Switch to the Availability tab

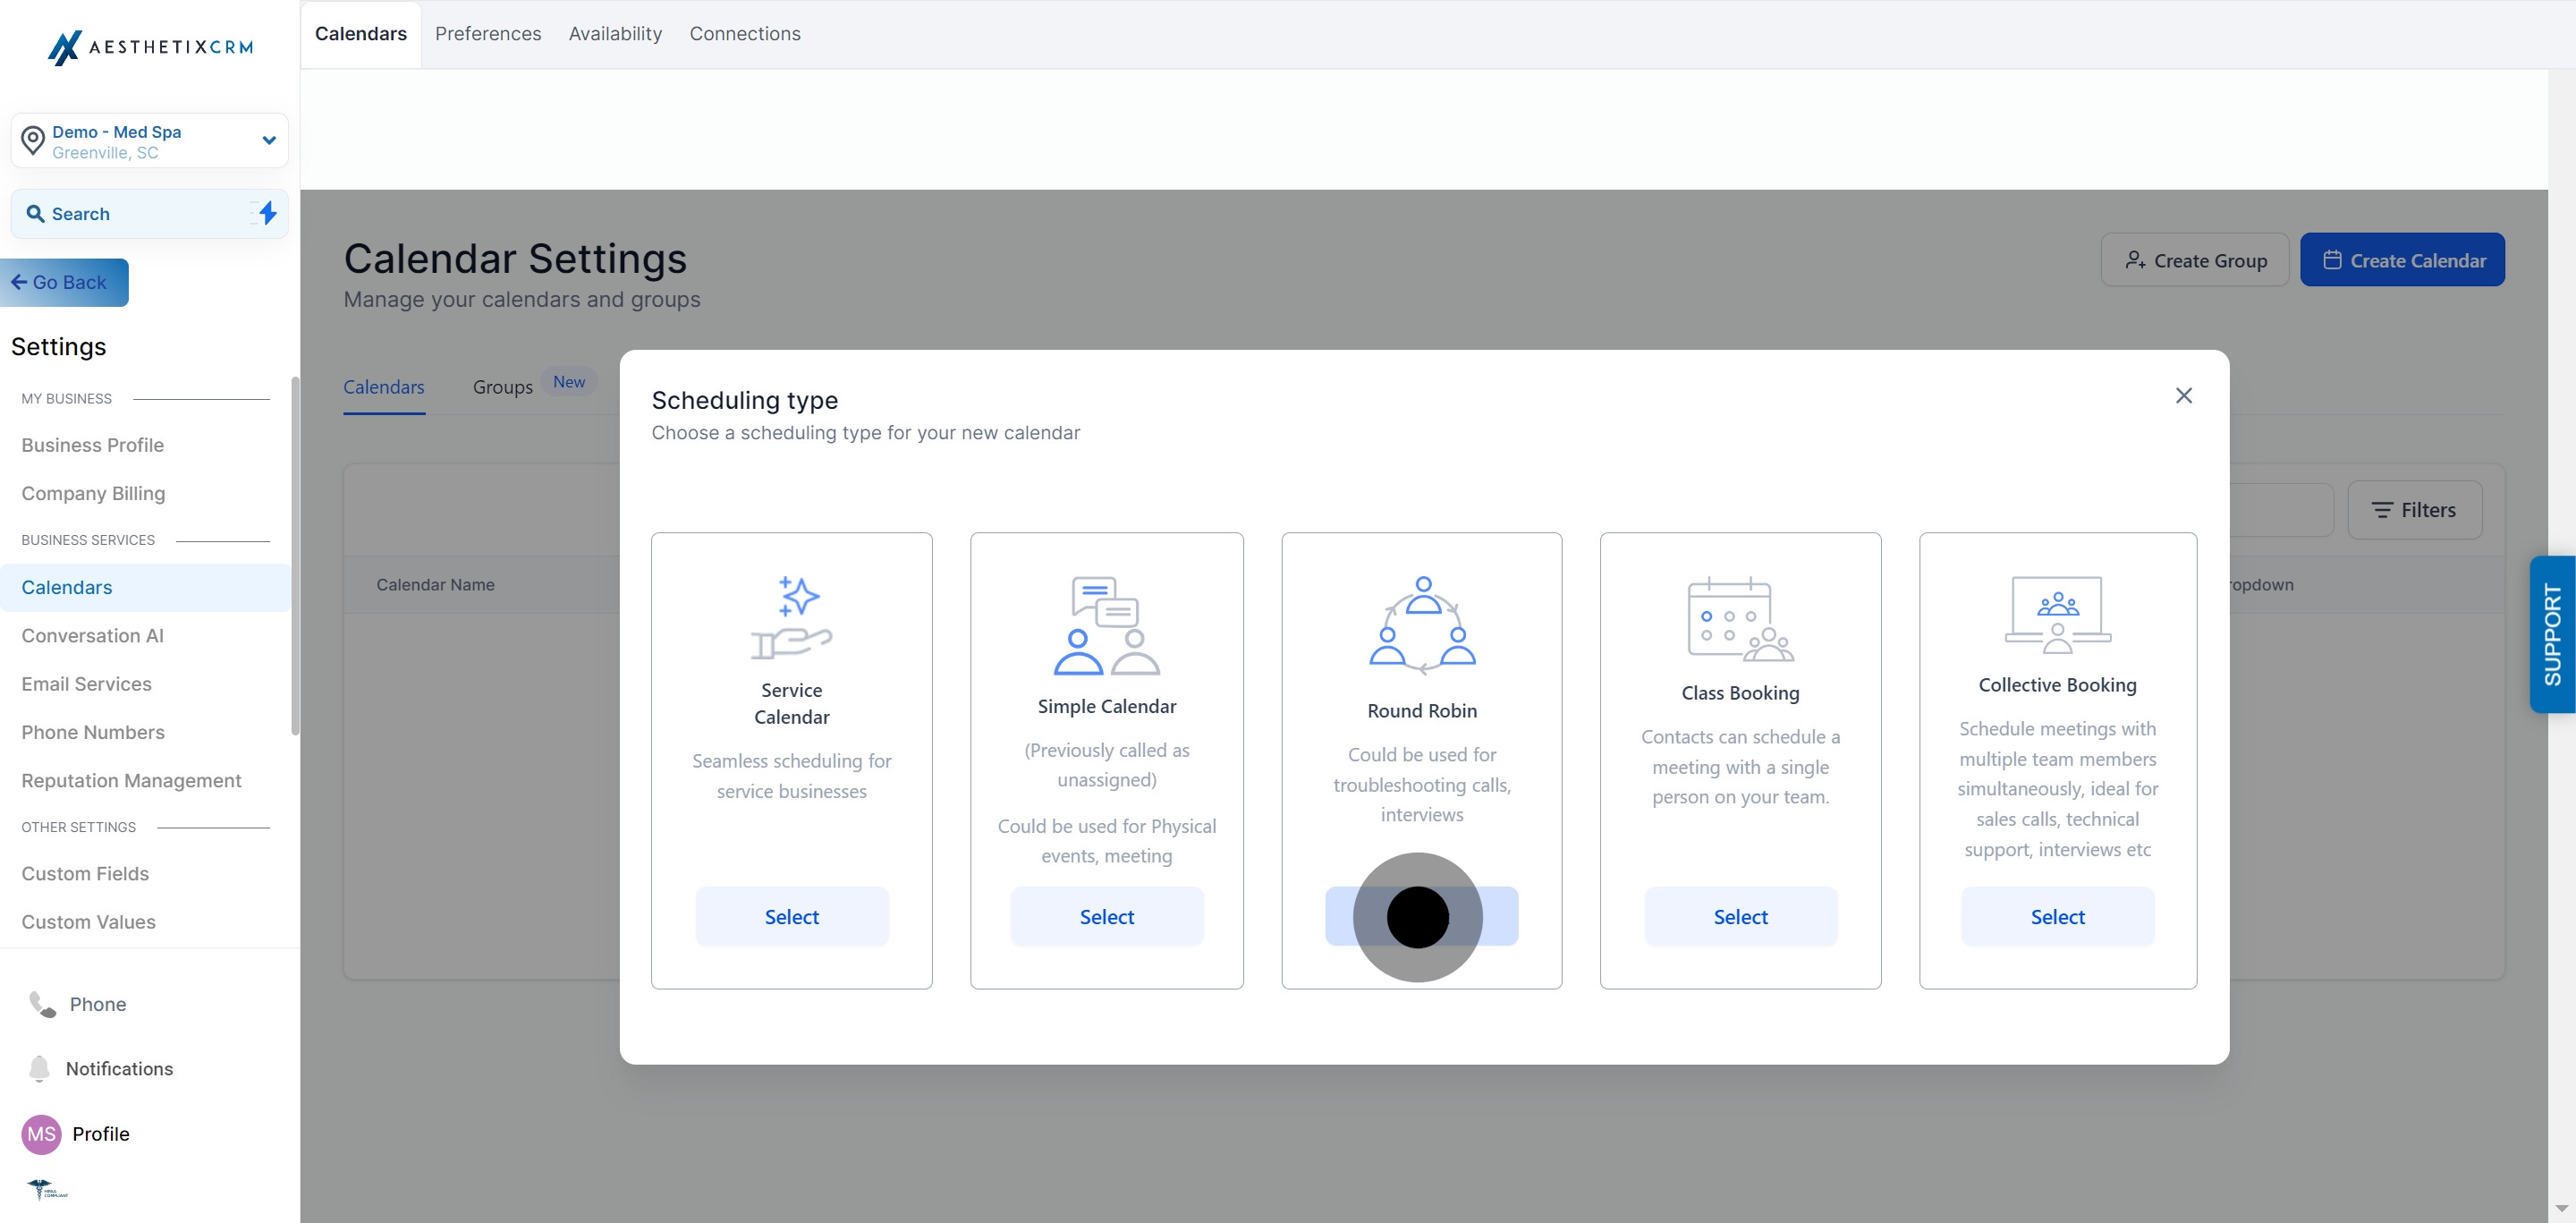coord(615,34)
